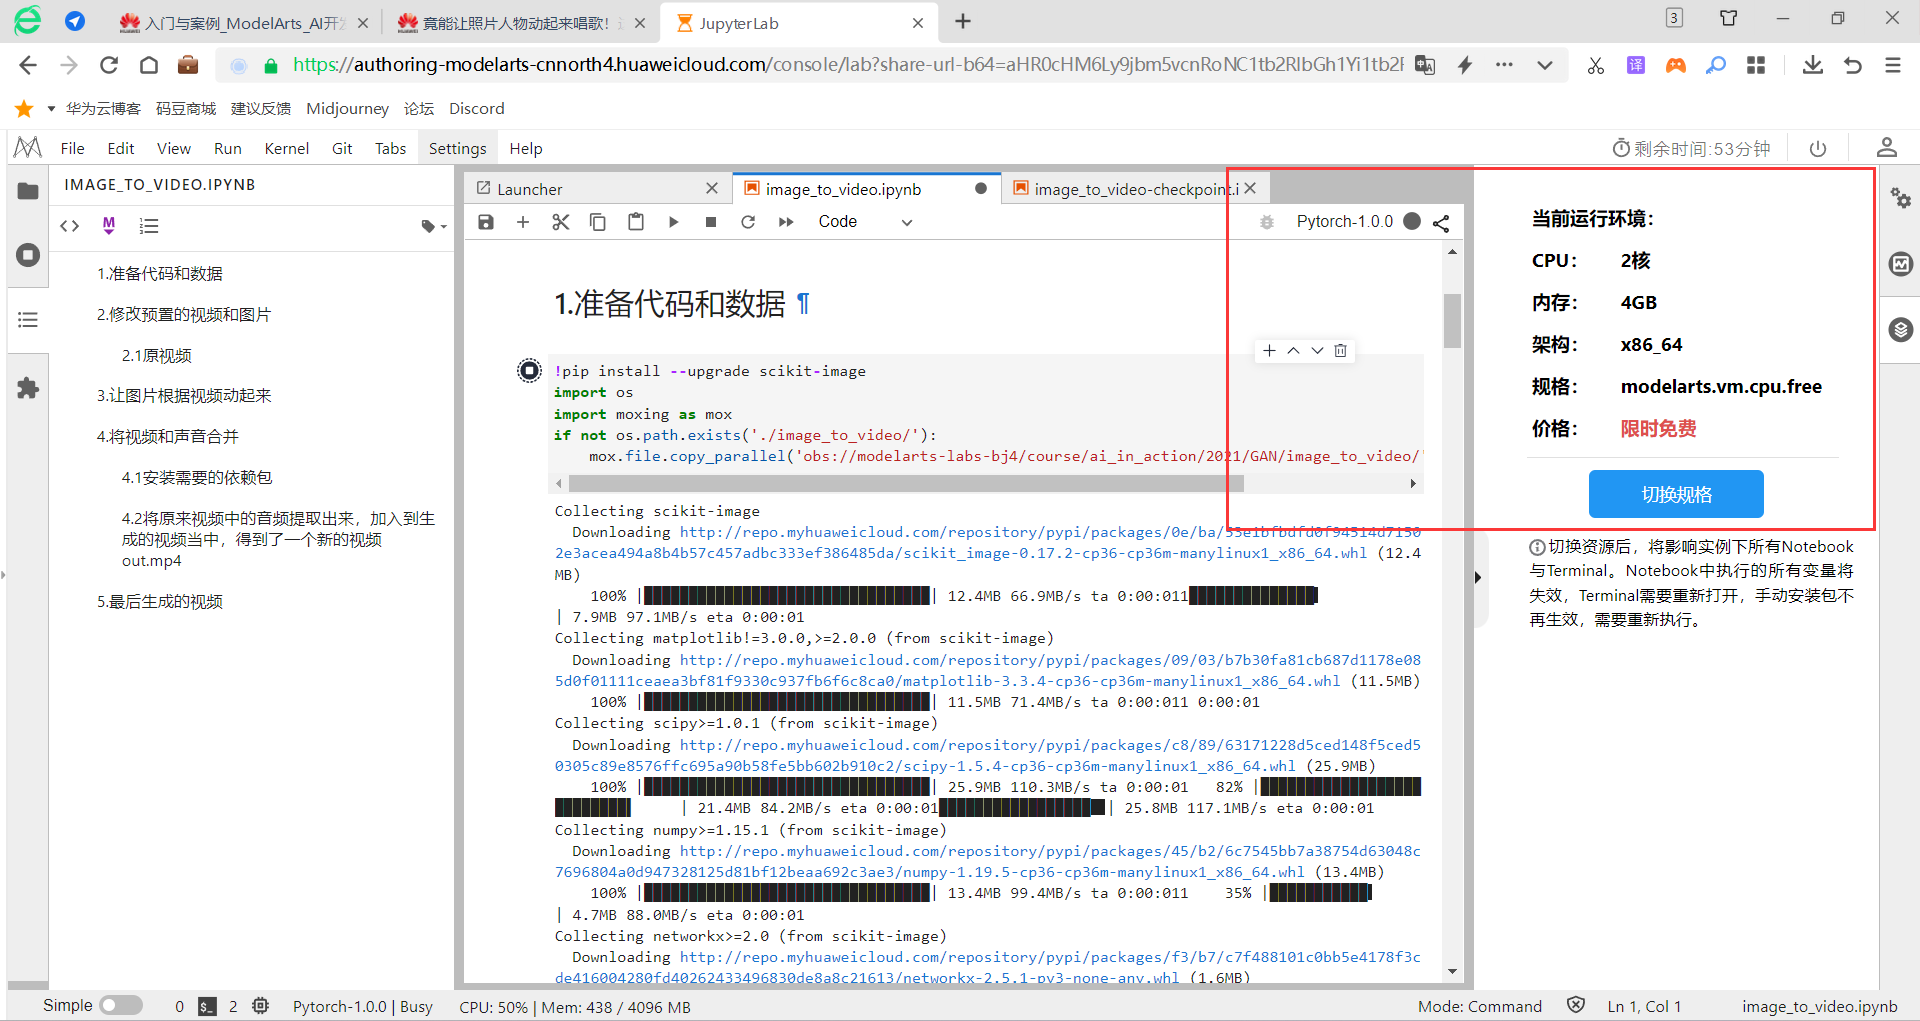This screenshot has width=1920, height=1021.
Task: Open running terminals and kernels sidebar icon
Action: coord(28,255)
